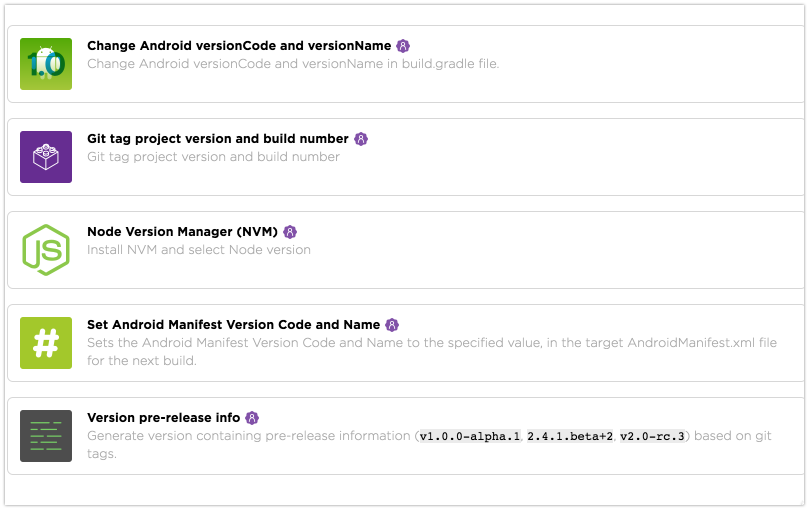The height and width of the screenshot is (510, 809).
Task: Open Change Android versionCode and versionName title
Action: [x=240, y=46]
